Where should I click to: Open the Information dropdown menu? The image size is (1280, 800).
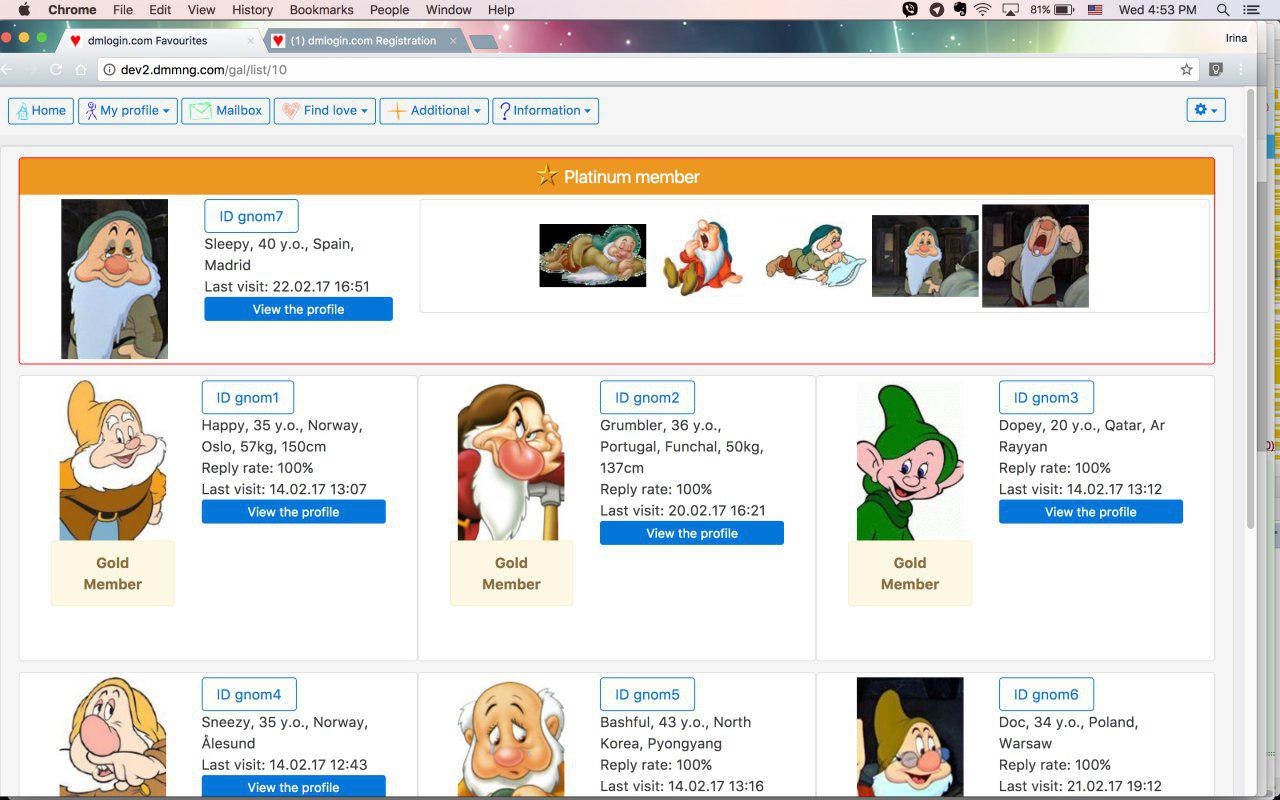click(x=545, y=111)
